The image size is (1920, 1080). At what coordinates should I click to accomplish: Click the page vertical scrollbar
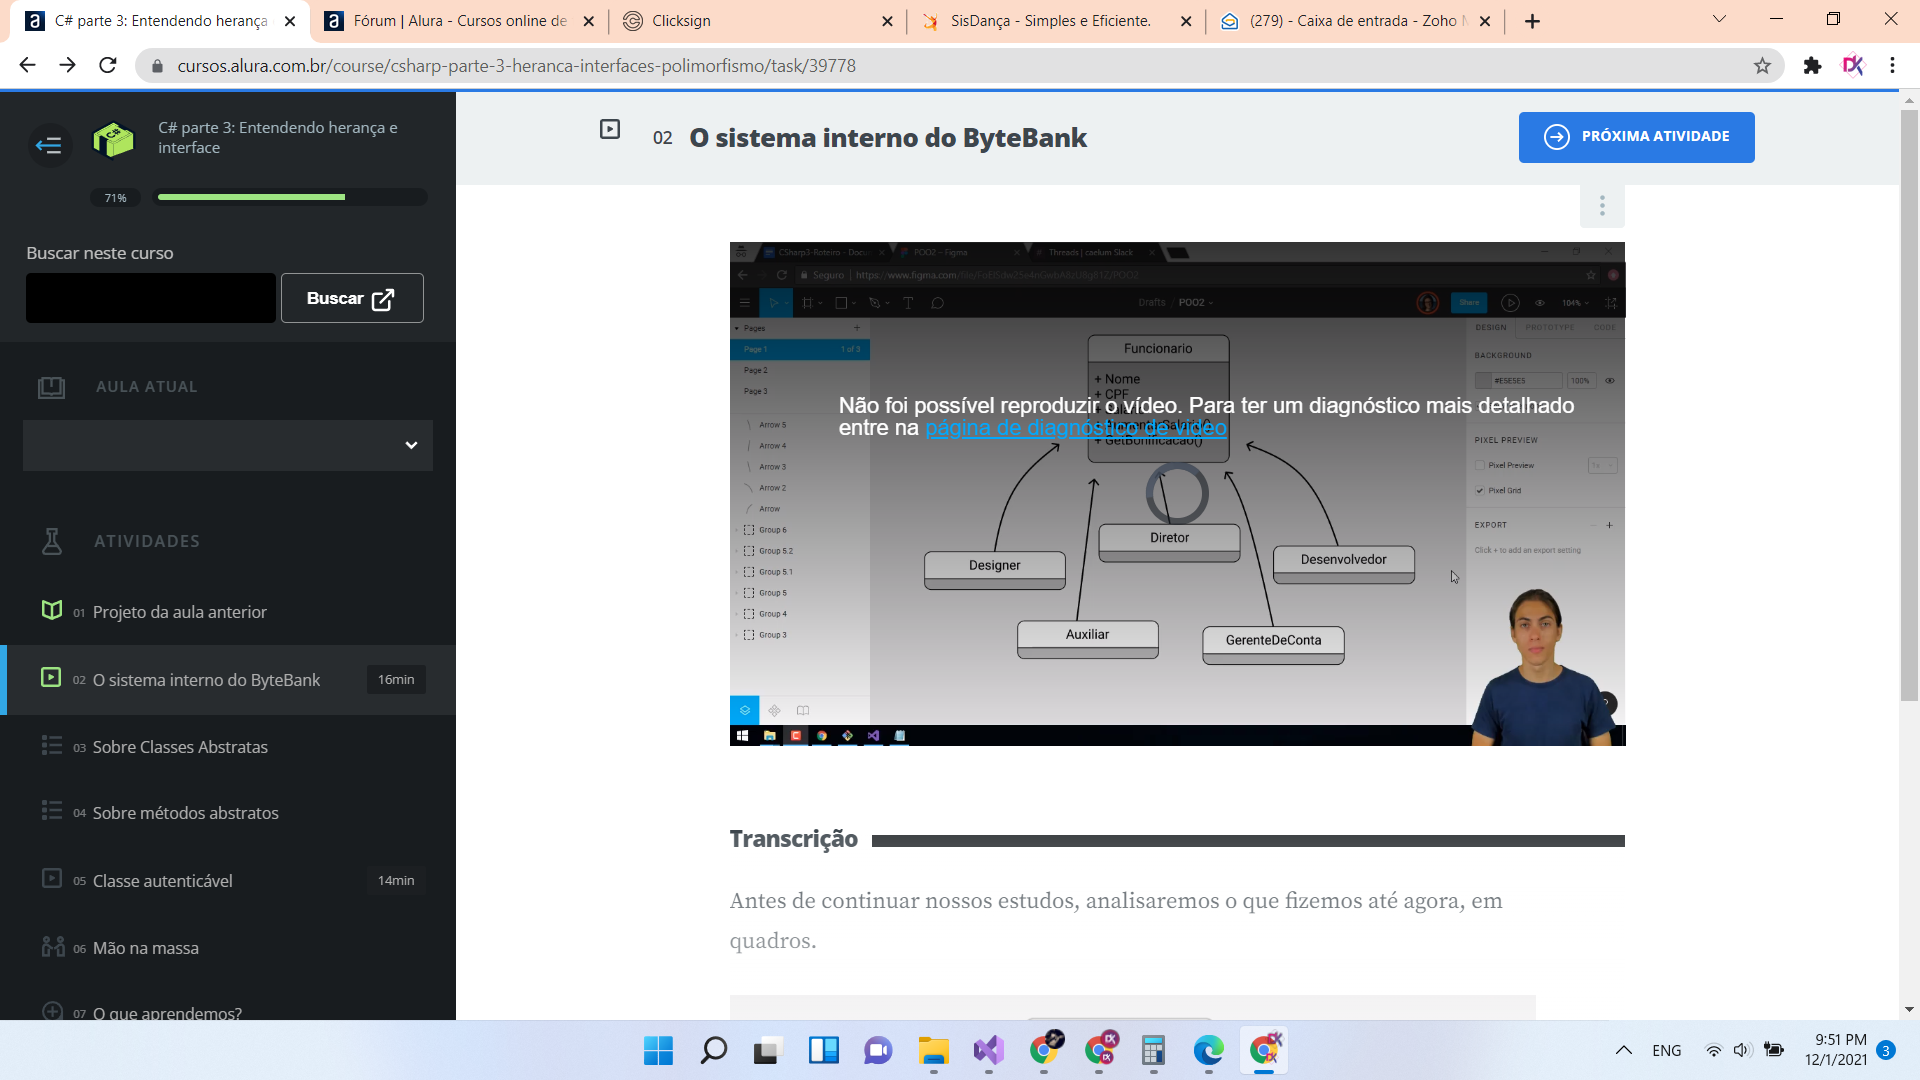(1910, 405)
